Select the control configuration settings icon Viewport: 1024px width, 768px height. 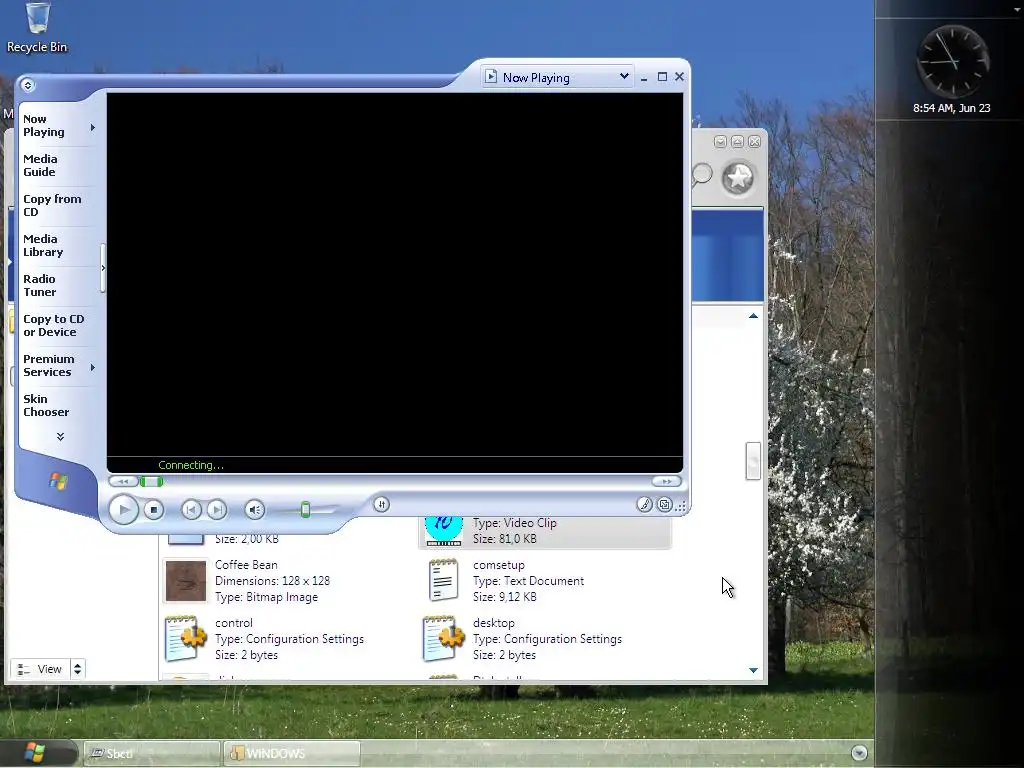(x=185, y=638)
